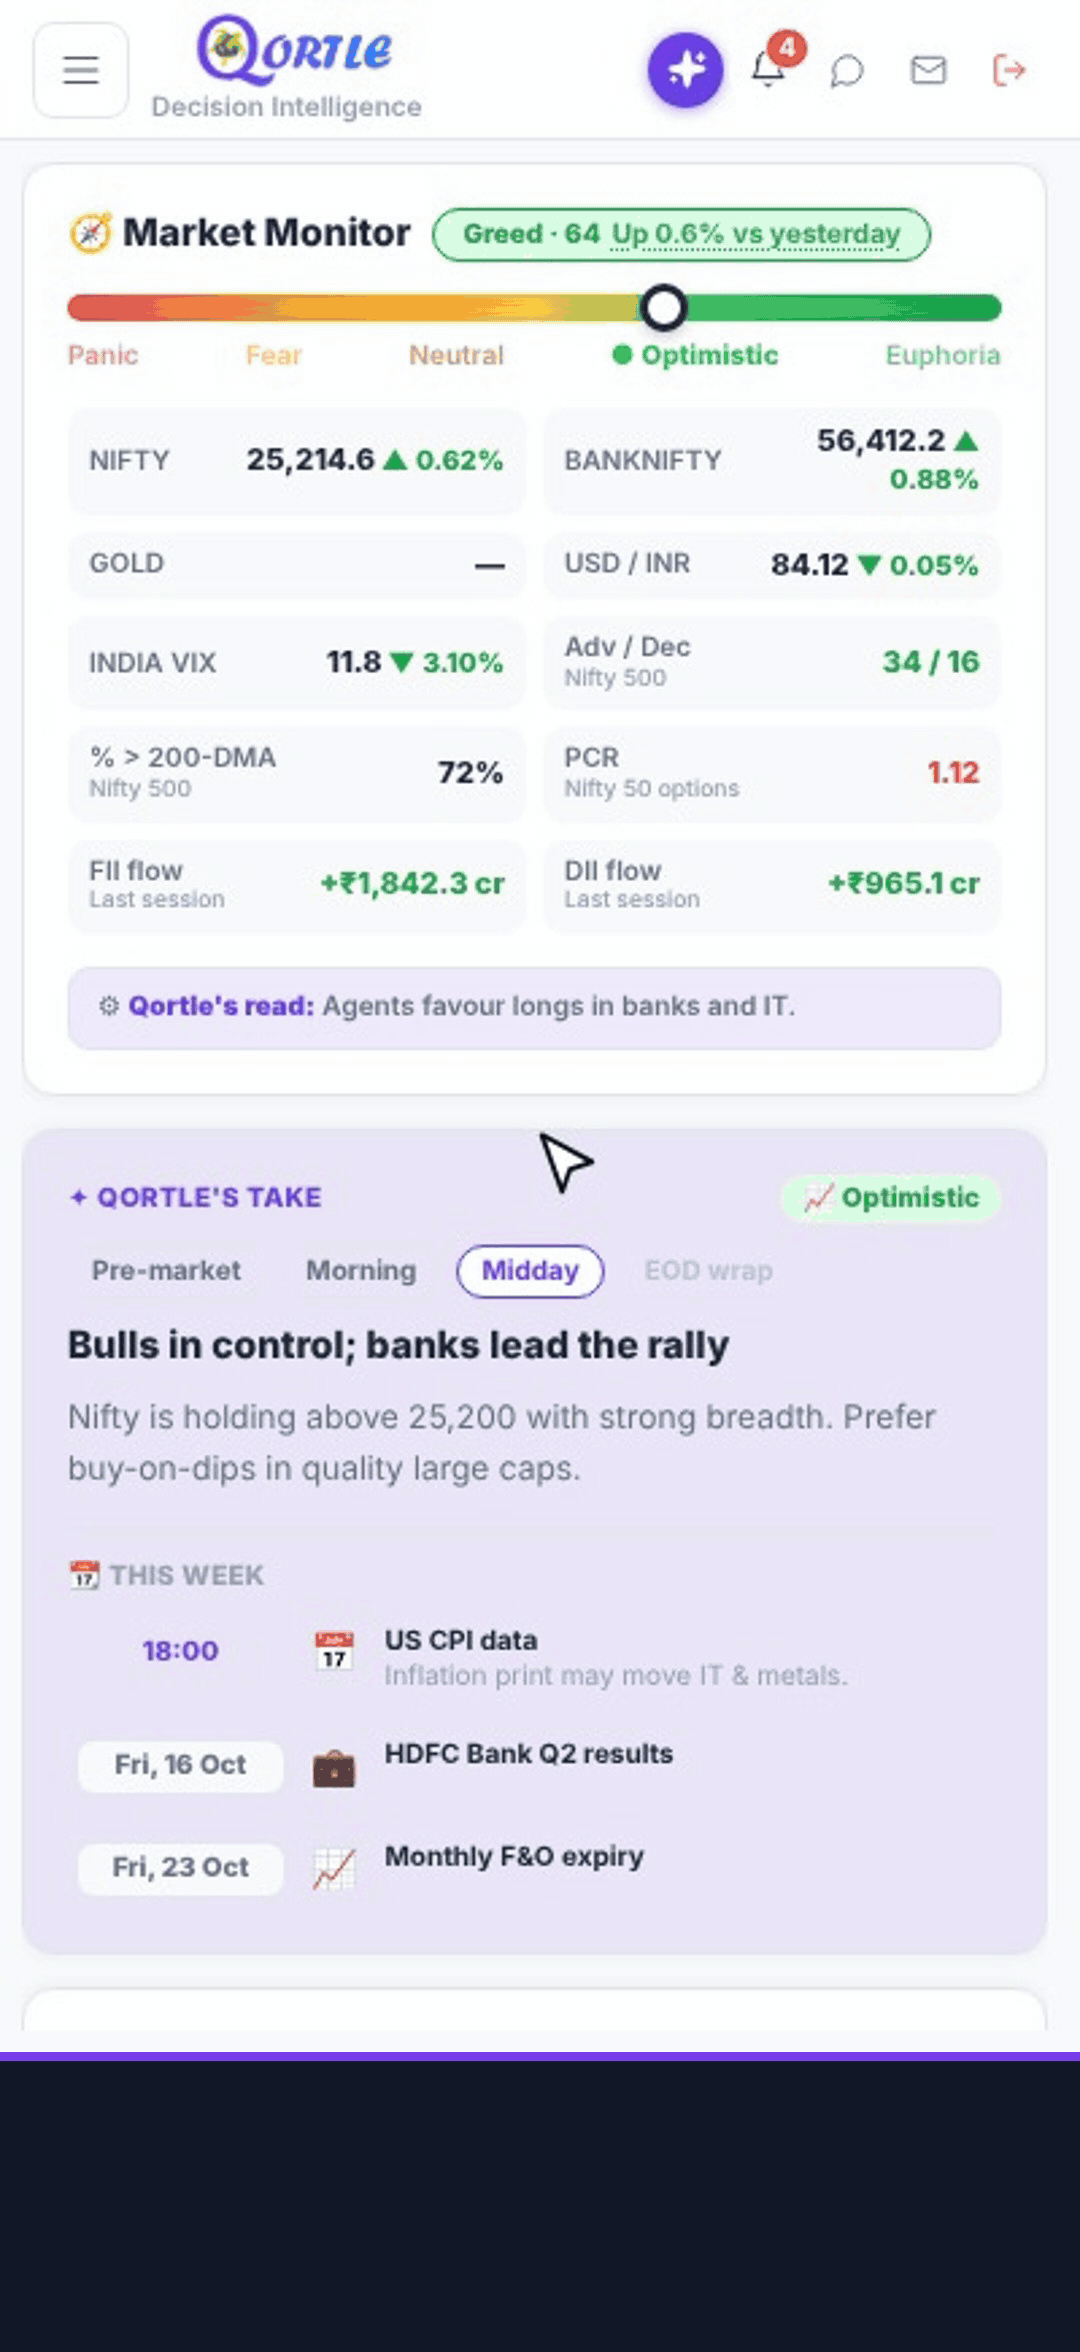
Task: Click the purple AI sparkle button
Action: pyautogui.click(x=685, y=70)
